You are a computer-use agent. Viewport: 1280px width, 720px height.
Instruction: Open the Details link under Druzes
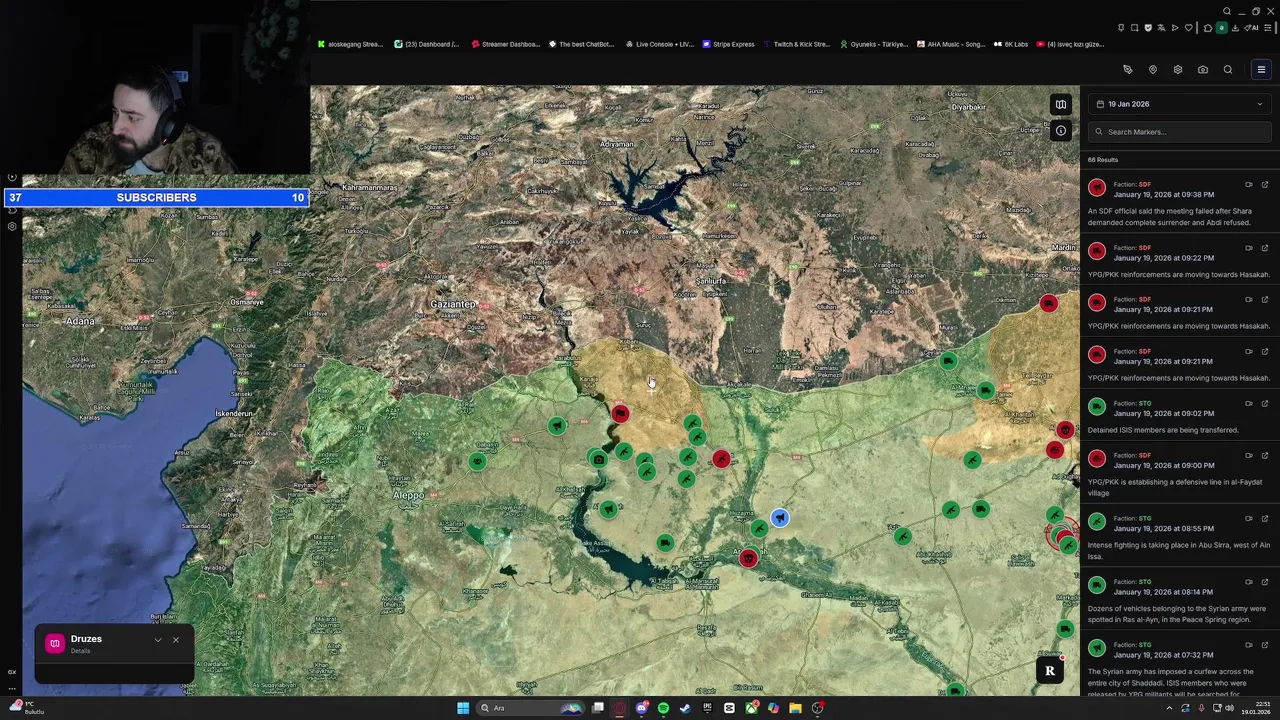point(80,651)
